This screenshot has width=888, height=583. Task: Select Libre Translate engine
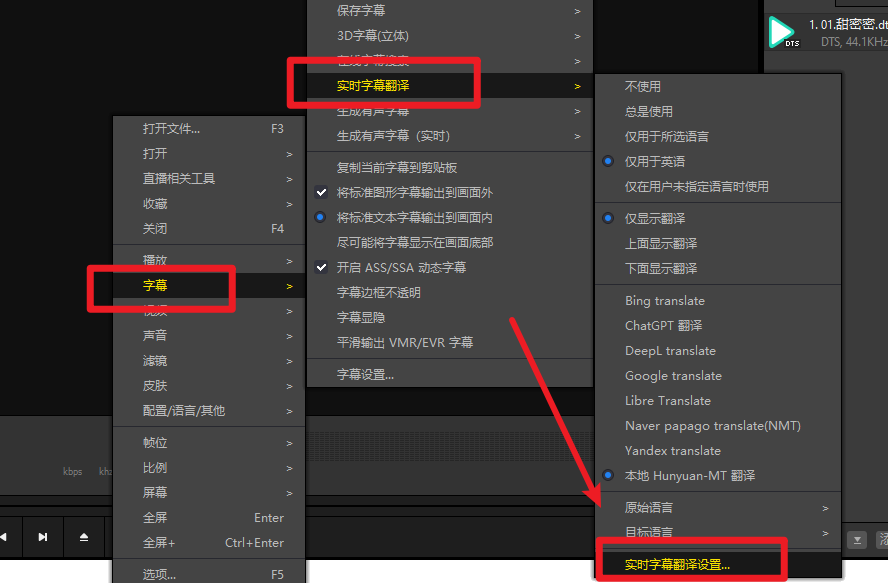[x=718, y=401]
